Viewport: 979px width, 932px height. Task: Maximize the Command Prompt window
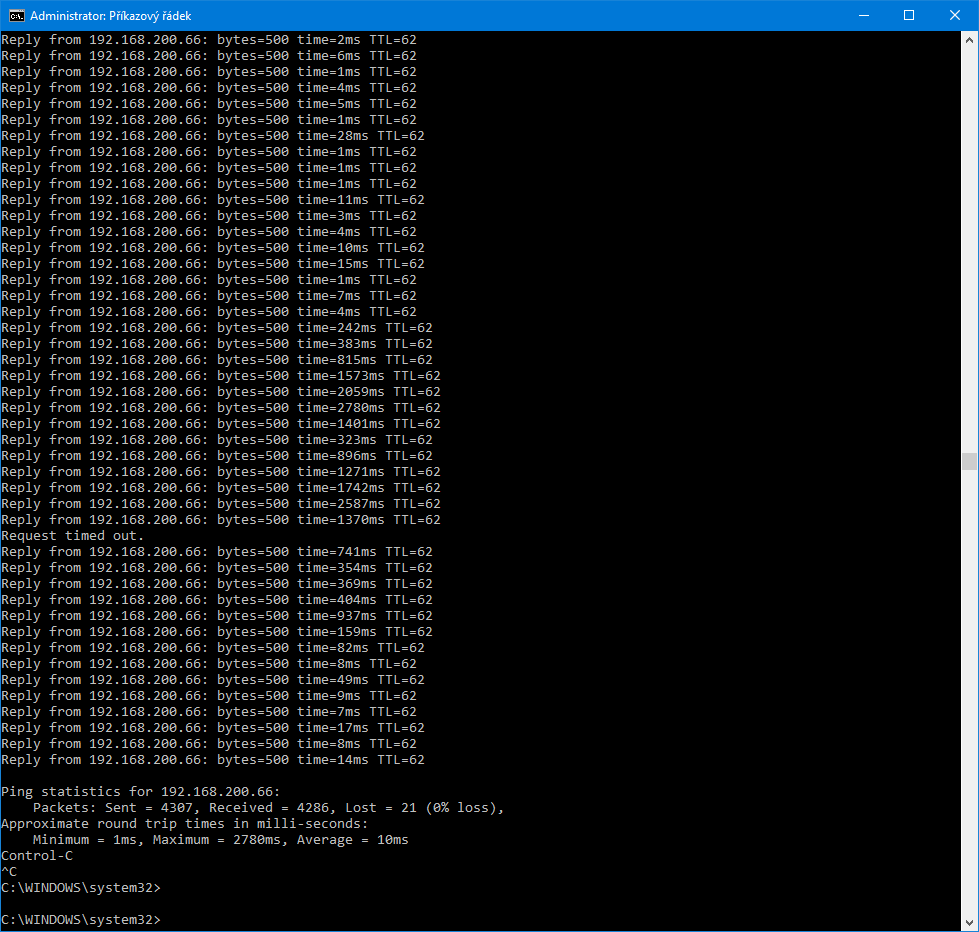(909, 15)
